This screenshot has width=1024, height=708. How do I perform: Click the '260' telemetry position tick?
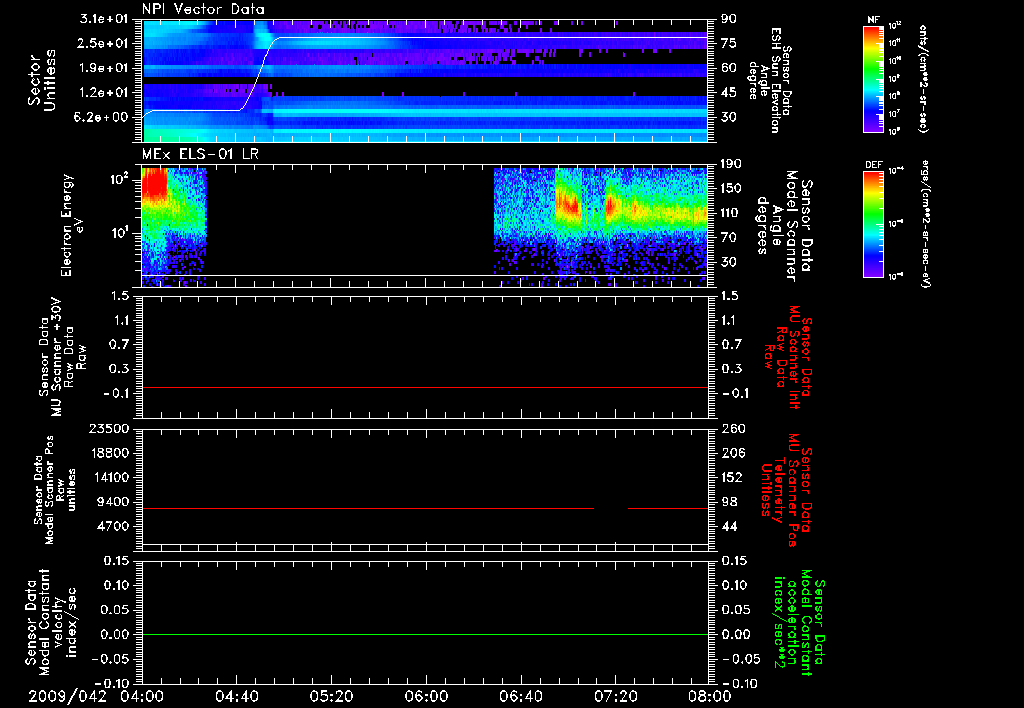pos(733,429)
